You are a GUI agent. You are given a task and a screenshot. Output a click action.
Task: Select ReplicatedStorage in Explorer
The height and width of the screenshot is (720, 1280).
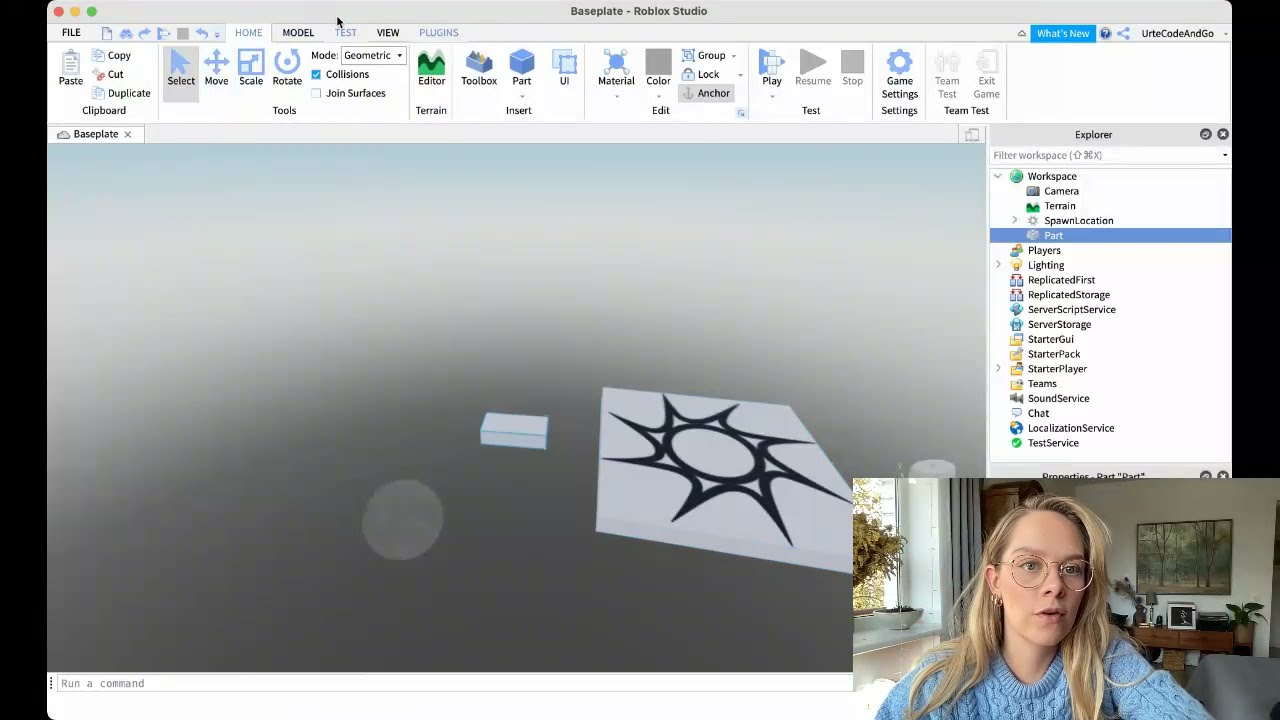tap(1068, 295)
